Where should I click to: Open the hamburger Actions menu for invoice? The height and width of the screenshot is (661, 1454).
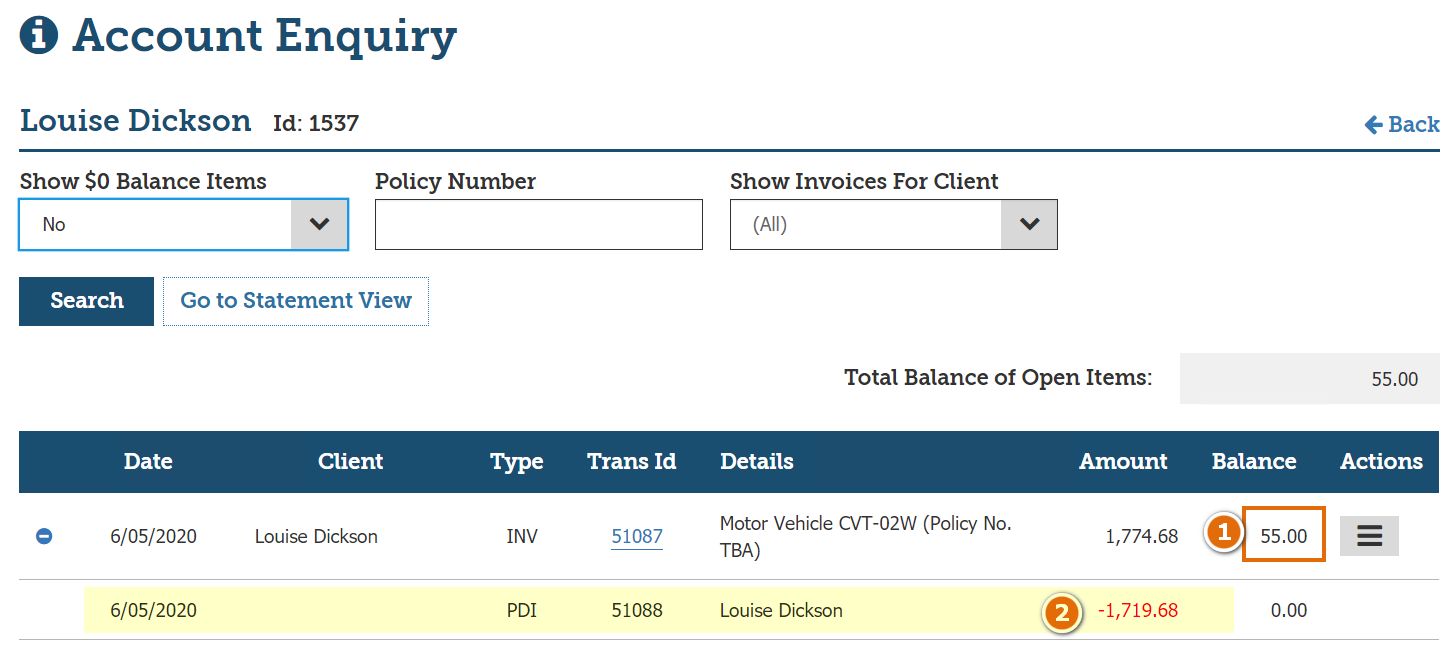tap(1369, 536)
